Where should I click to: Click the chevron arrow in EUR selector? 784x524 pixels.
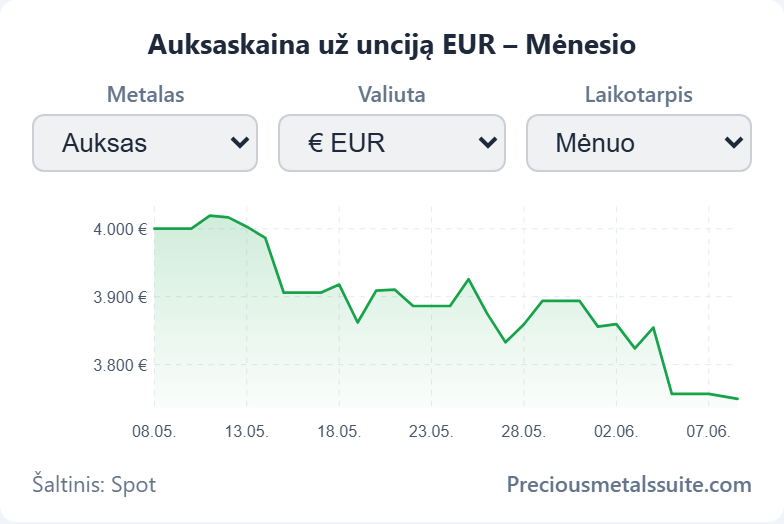coord(488,143)
